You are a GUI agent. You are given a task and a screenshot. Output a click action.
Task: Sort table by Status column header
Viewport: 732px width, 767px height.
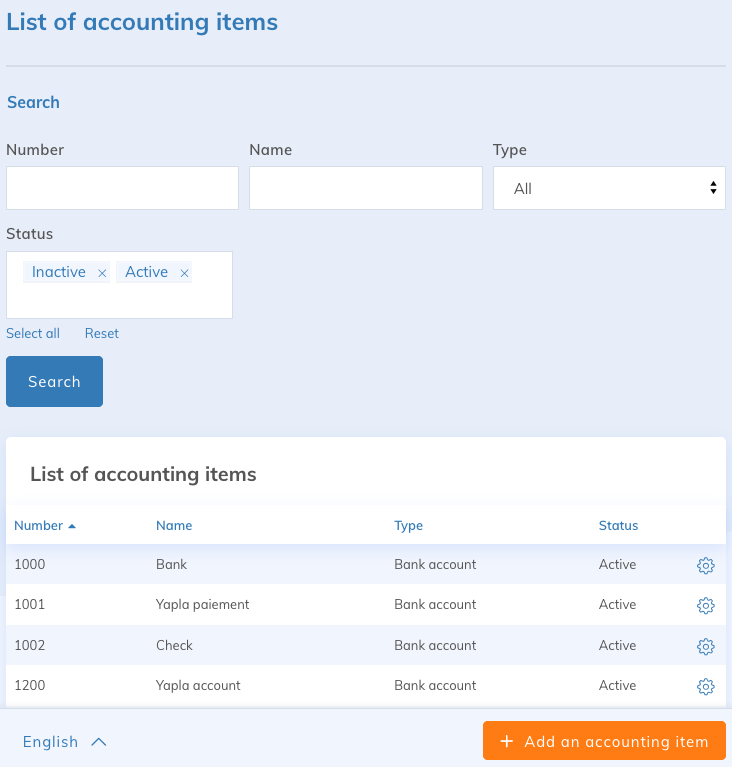[x=618, y=525]
